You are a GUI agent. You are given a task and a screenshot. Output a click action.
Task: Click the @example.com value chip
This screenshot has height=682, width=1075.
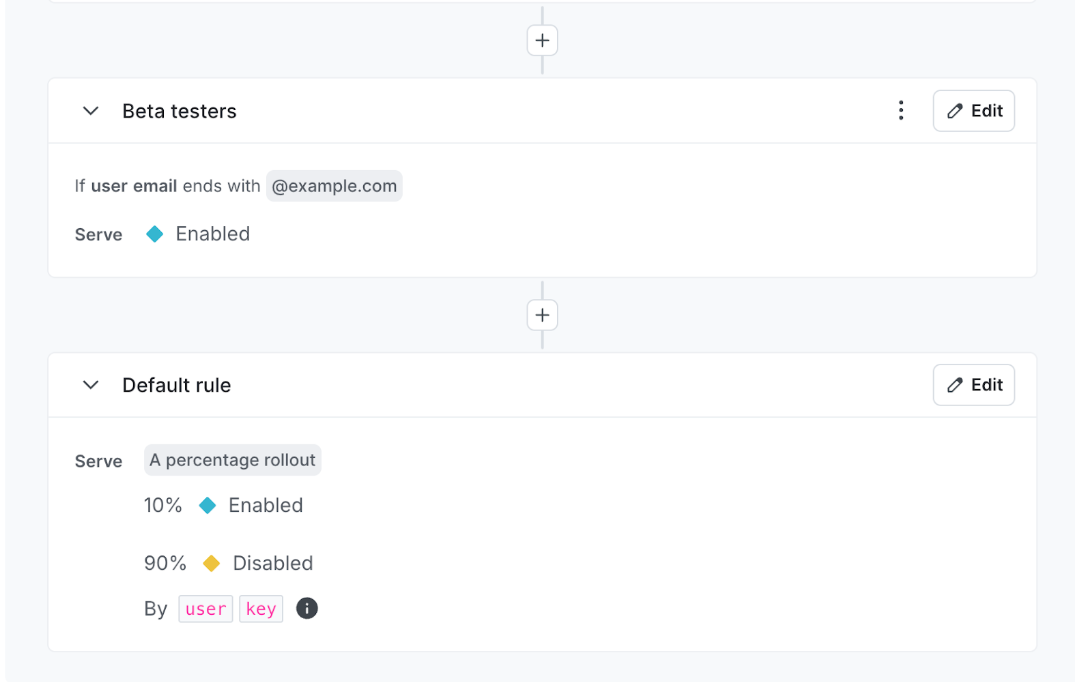pos(334,186)
